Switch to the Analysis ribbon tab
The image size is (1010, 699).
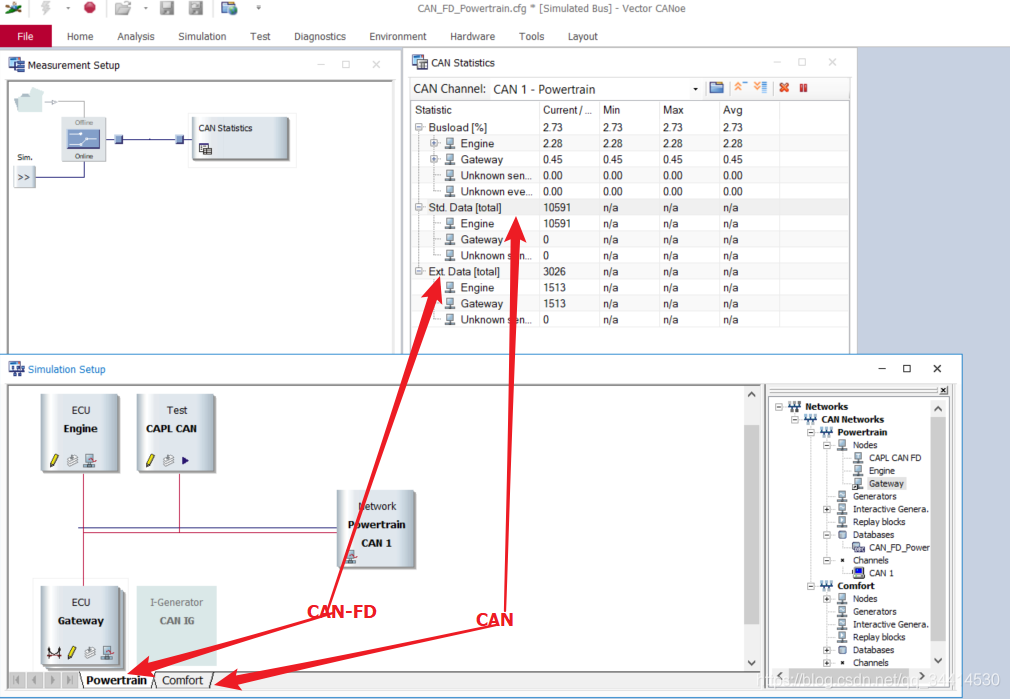coord(136,36)
